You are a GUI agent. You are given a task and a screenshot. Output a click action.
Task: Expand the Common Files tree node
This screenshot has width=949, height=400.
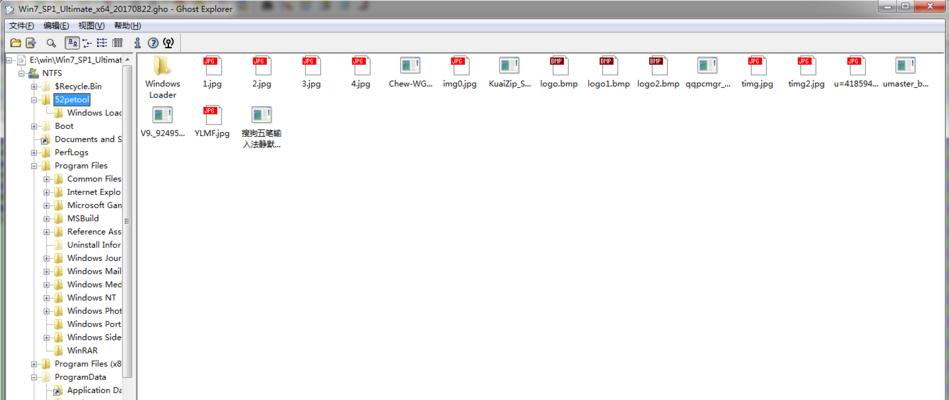(47, 179)
